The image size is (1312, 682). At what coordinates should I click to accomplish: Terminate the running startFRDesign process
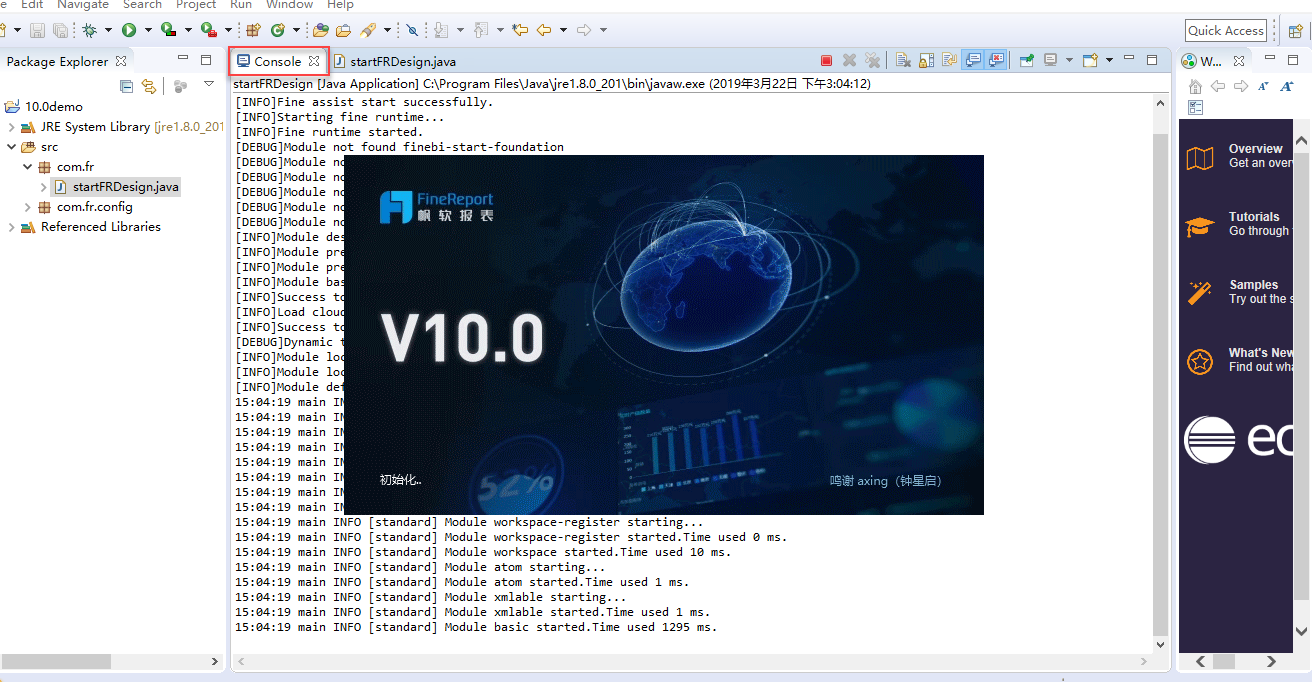click(826, 61)
